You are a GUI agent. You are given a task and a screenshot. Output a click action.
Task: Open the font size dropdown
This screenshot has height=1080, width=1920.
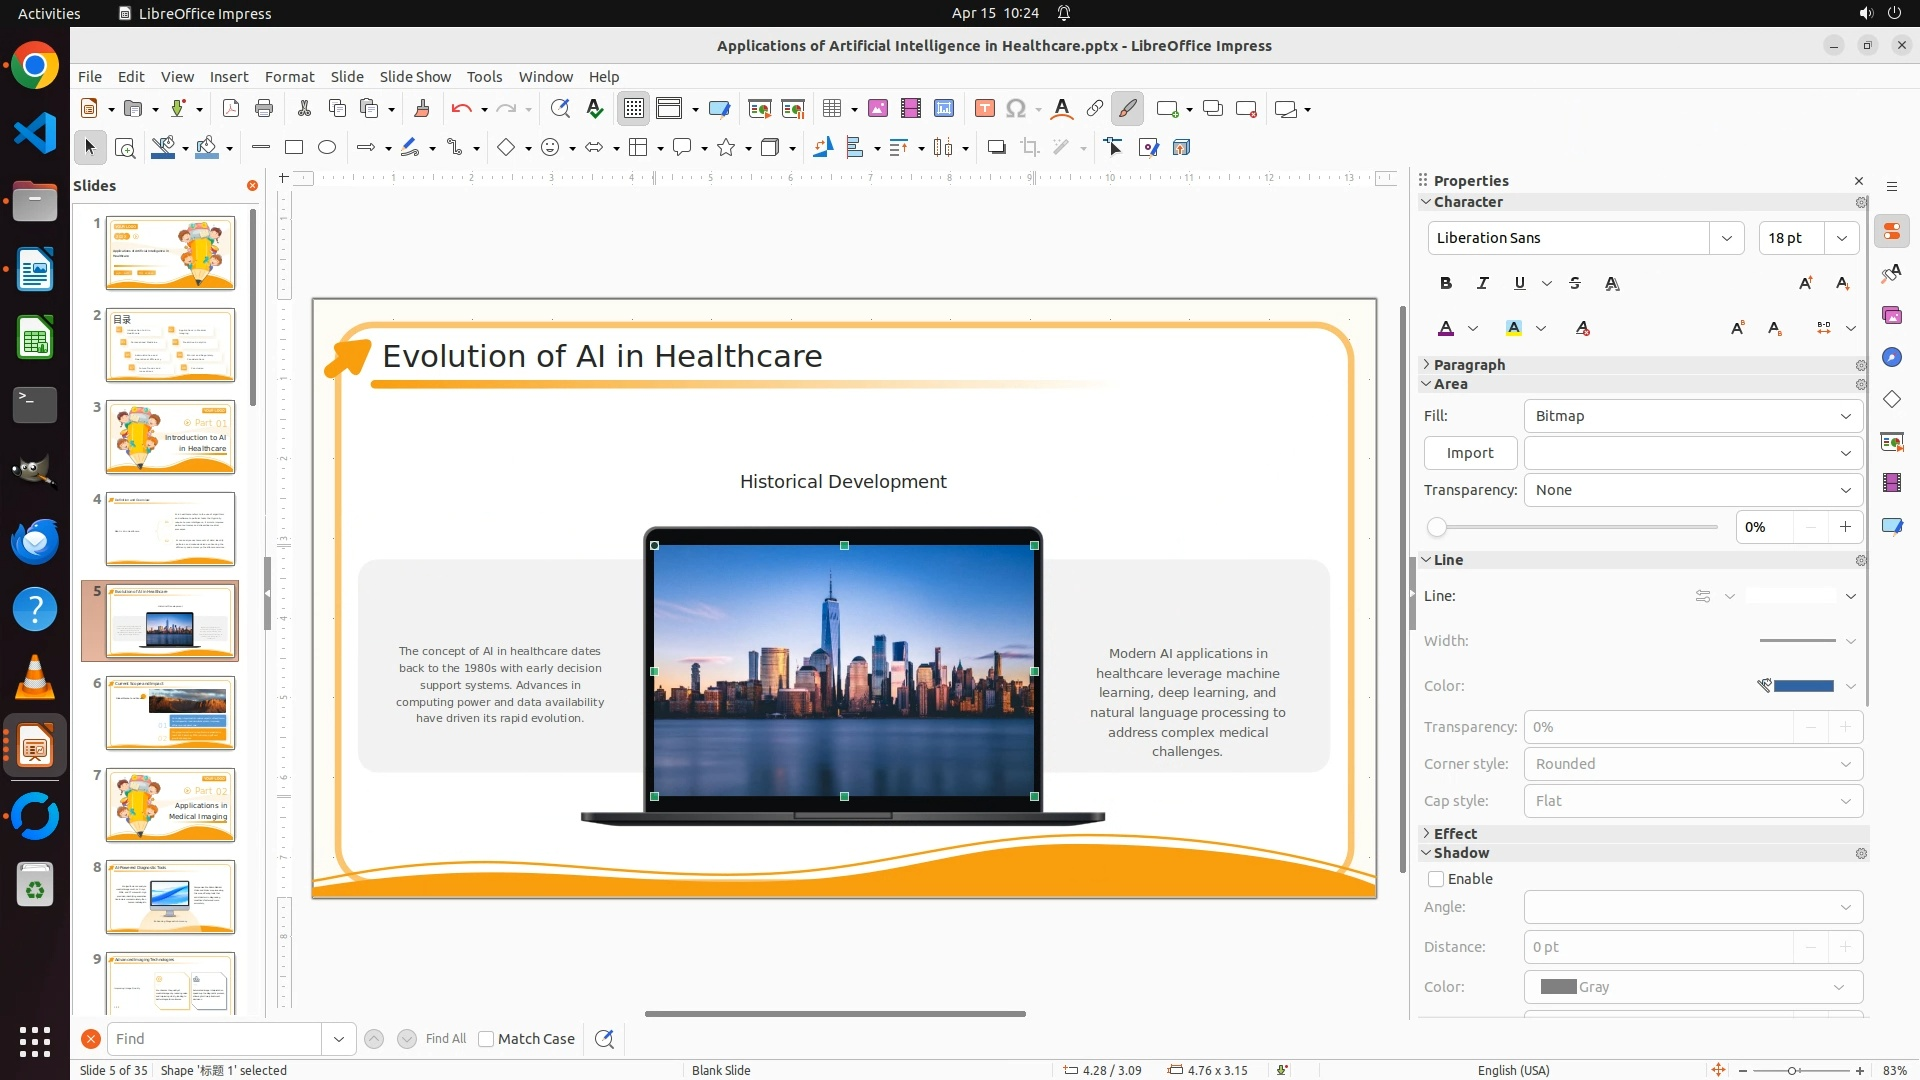tap(1841, 238)
